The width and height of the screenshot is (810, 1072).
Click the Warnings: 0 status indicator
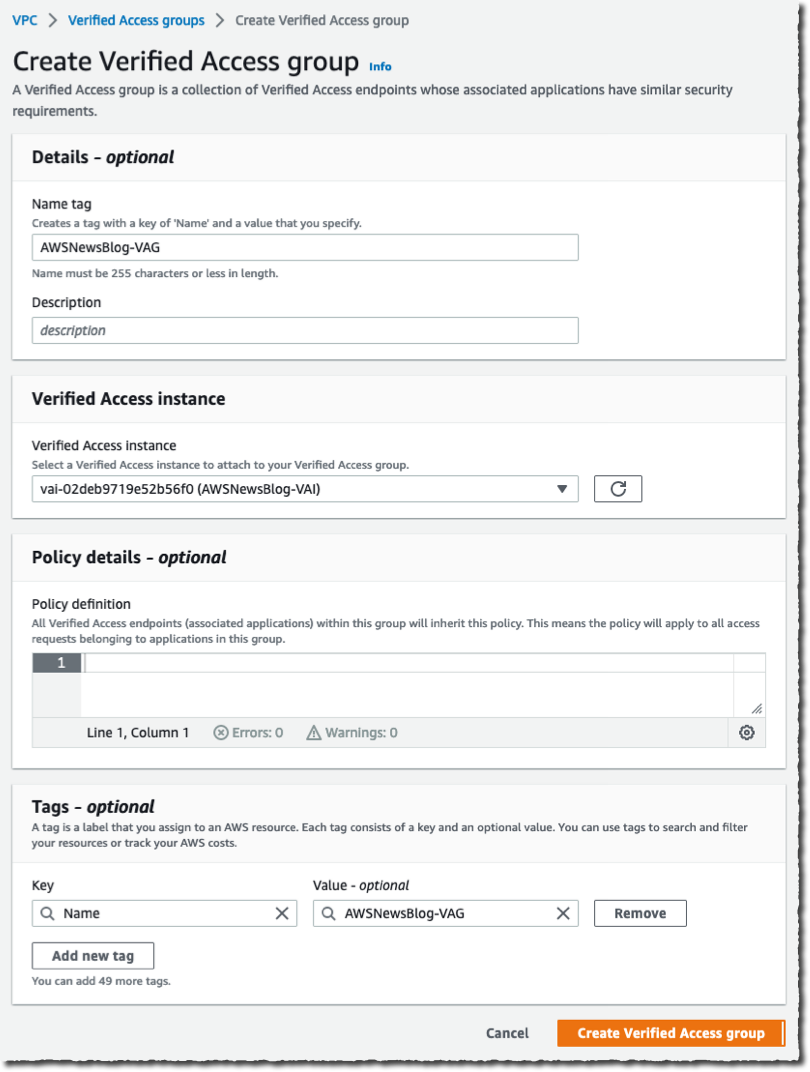click(x=352, y=733)
